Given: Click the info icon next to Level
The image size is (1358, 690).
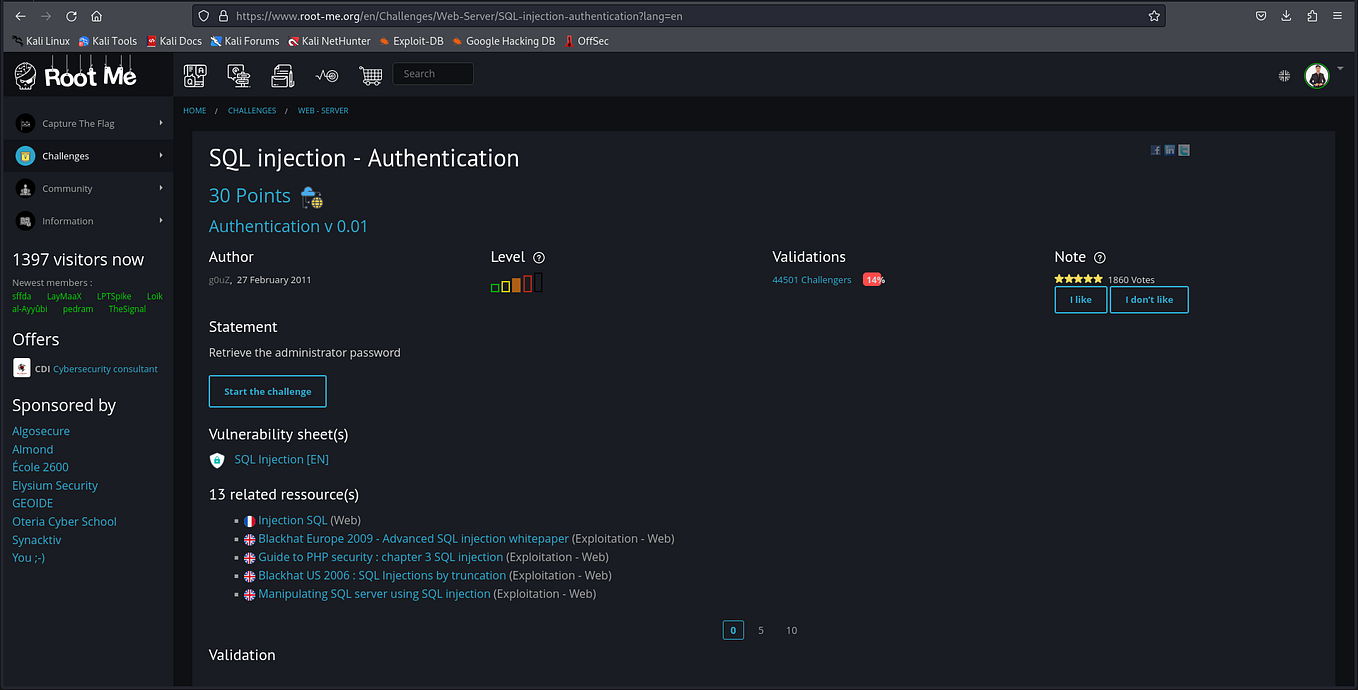Looking at the screenshot, I should click(x=539, y=257).
